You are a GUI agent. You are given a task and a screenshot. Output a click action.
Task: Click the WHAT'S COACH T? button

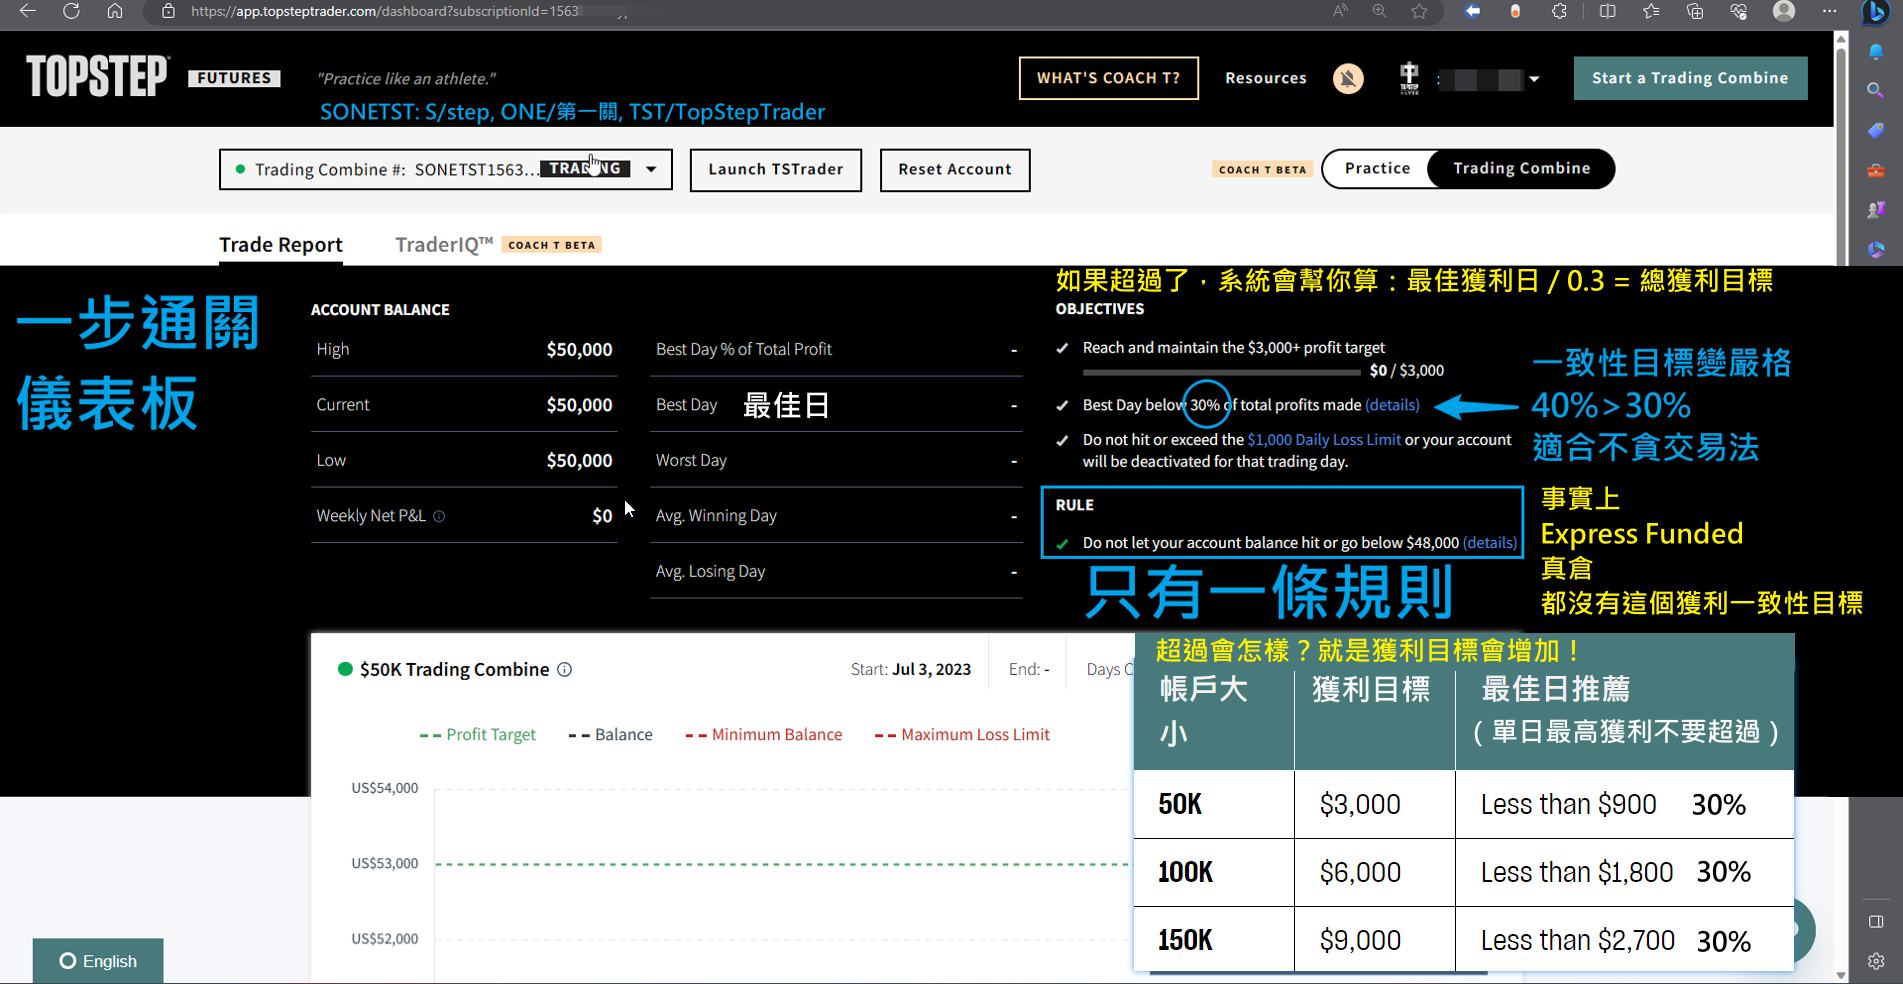(x=1108, y=78)
